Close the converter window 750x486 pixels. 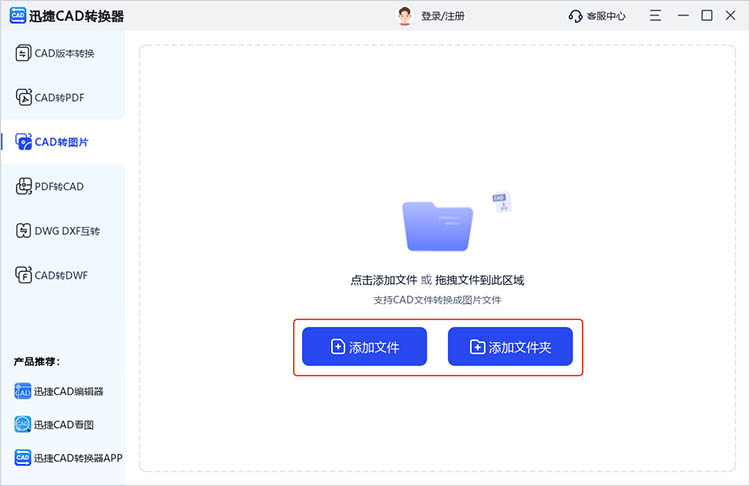pos(730,16)
